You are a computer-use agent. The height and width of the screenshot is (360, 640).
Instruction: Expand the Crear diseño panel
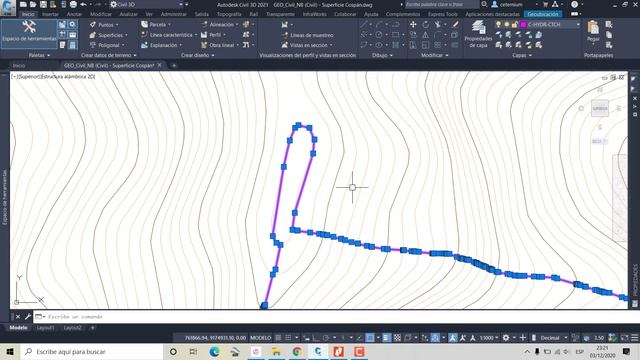coord(213,55)
